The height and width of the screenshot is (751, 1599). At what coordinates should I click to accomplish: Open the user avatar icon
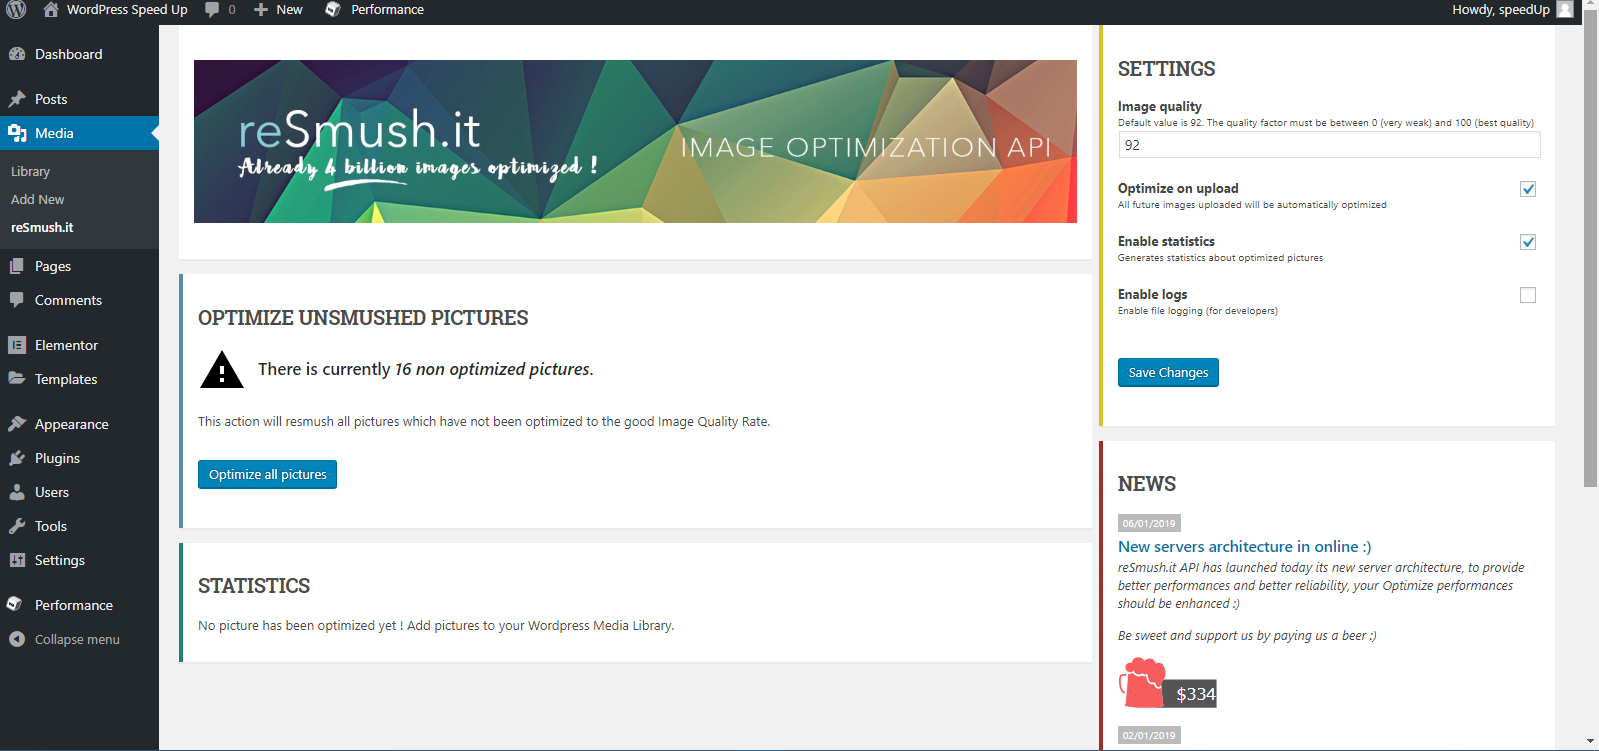pyautogui.click(x=1565, y=10)
